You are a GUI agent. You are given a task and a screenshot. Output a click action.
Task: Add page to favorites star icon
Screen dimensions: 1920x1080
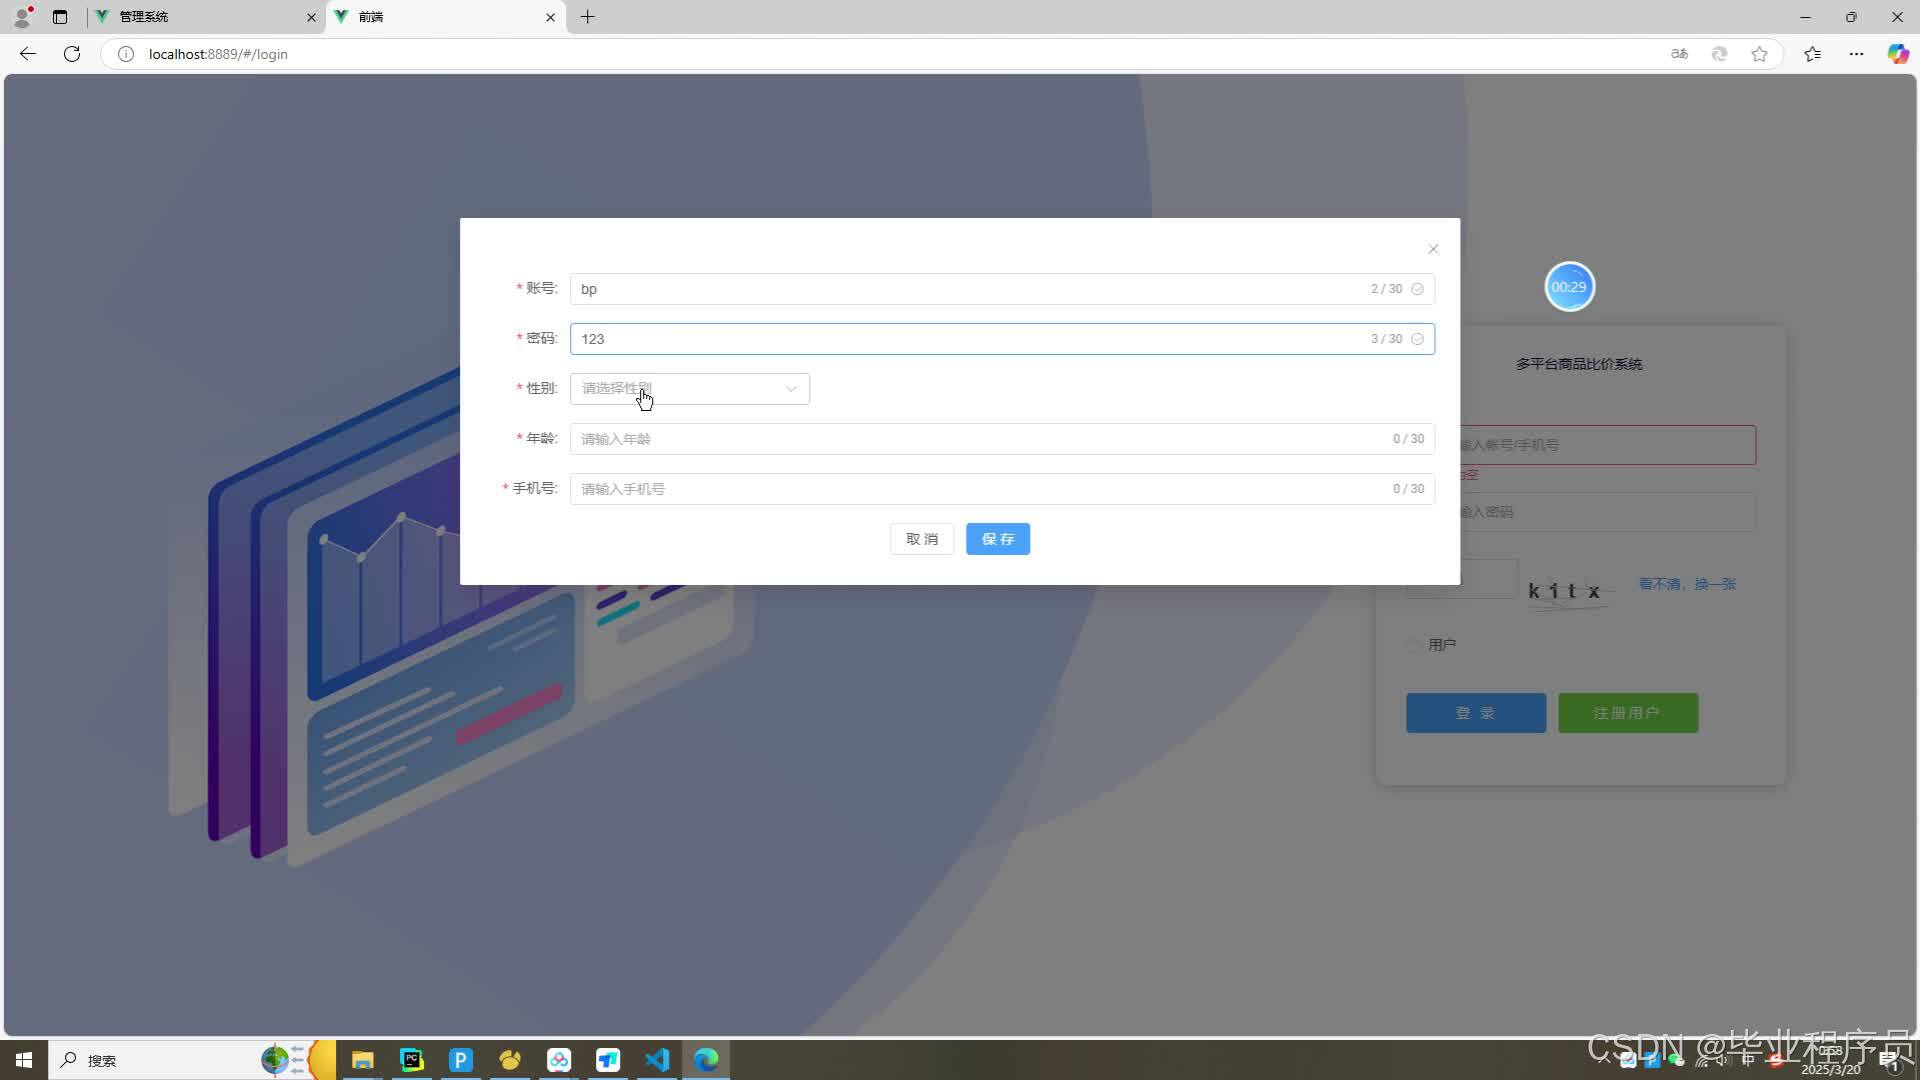[x=1759, y=54]
